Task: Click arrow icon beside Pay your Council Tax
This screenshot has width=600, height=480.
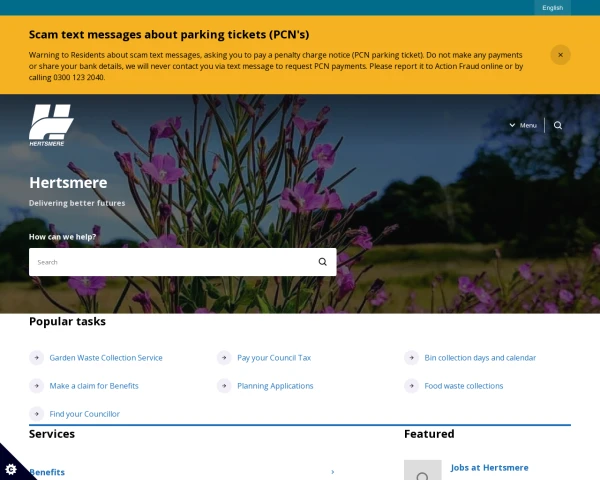Action: (224, 358)
